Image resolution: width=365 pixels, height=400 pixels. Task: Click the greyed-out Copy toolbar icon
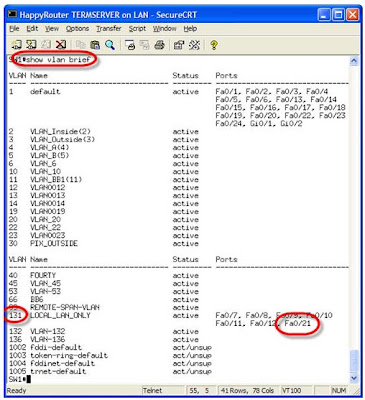pyautogui.click(x=80, y=44)
